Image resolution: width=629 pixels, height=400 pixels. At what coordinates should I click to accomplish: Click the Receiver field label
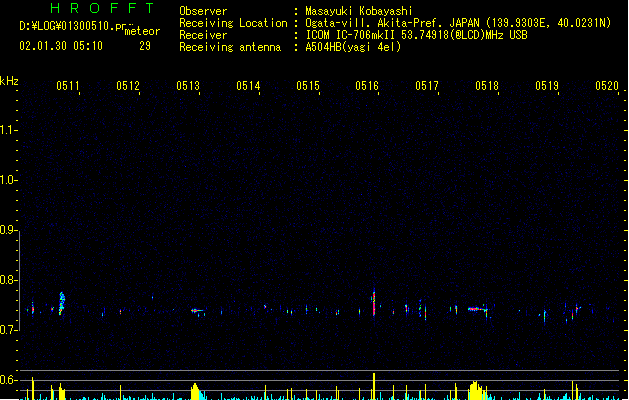click(x=203, y=35)
